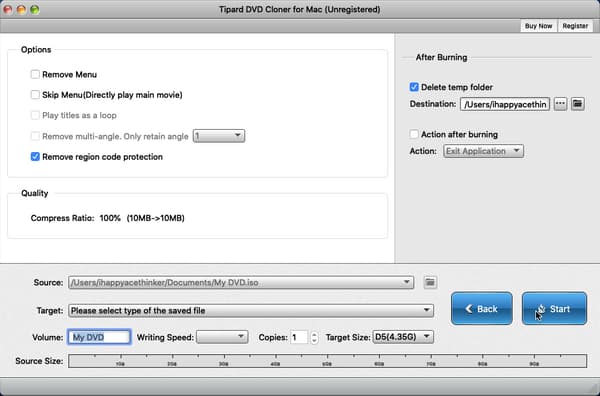Viewport: 600px width, 396px height.
Task: Open Target Size D5(4.35G) dropdown
Action: (x=403, y=337)
